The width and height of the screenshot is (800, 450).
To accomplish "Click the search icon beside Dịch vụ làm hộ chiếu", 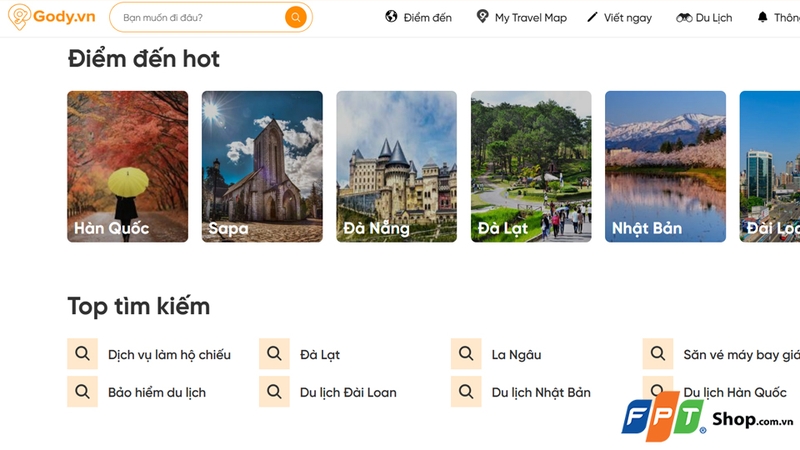I will click(x=82, y=354).
